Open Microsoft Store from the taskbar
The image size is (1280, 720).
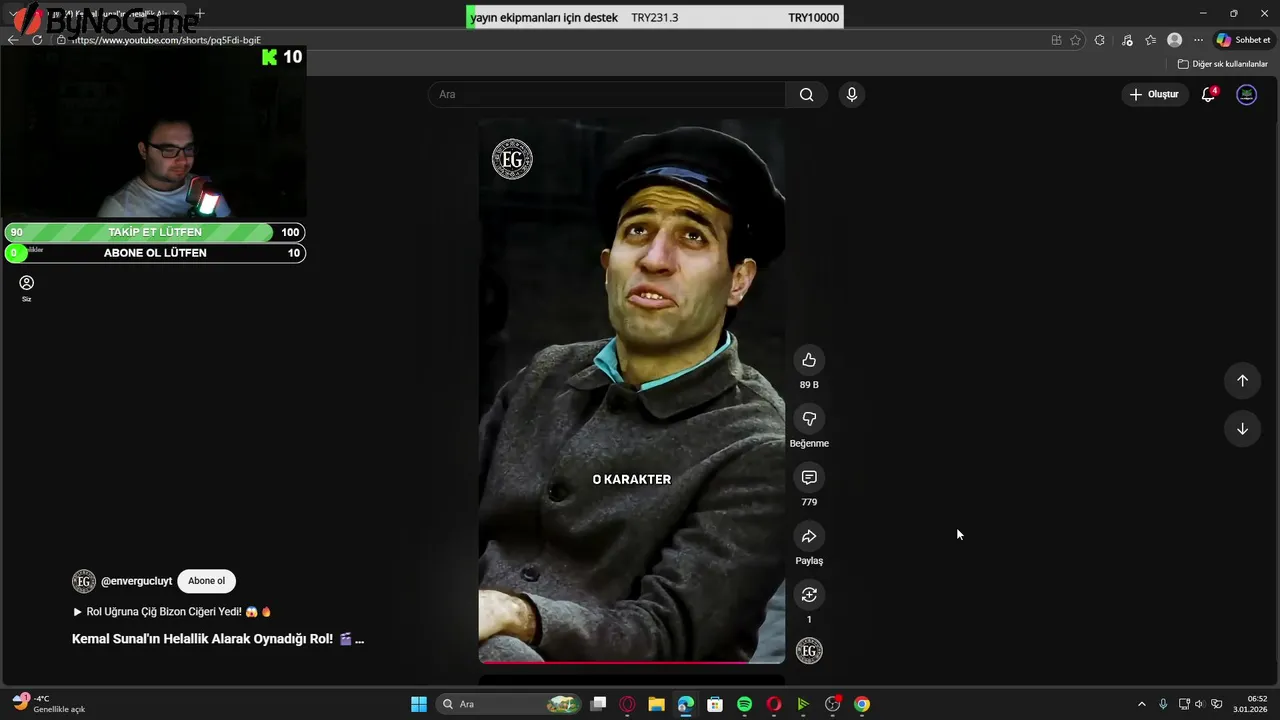(715, 704)
